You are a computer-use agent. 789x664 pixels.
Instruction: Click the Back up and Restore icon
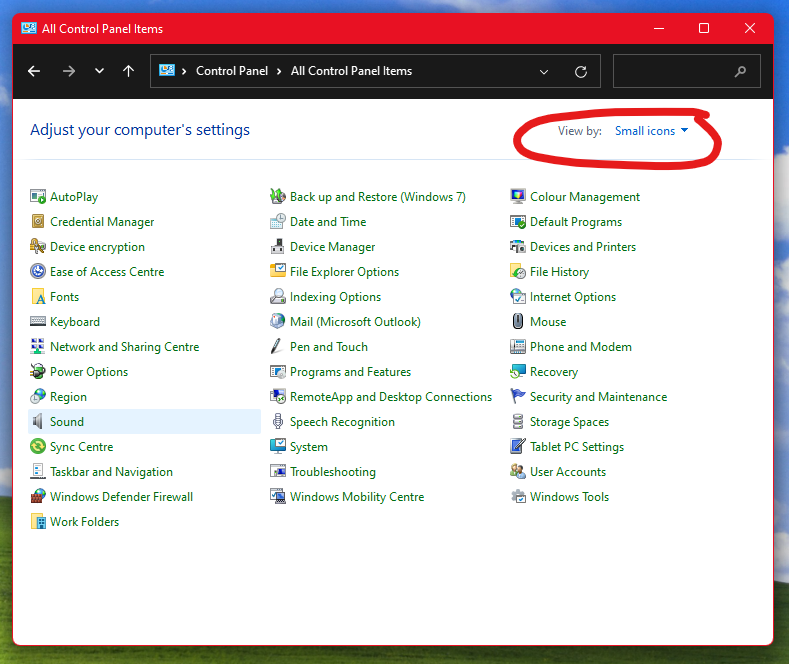pyautogui.click(x=278, y=196)
